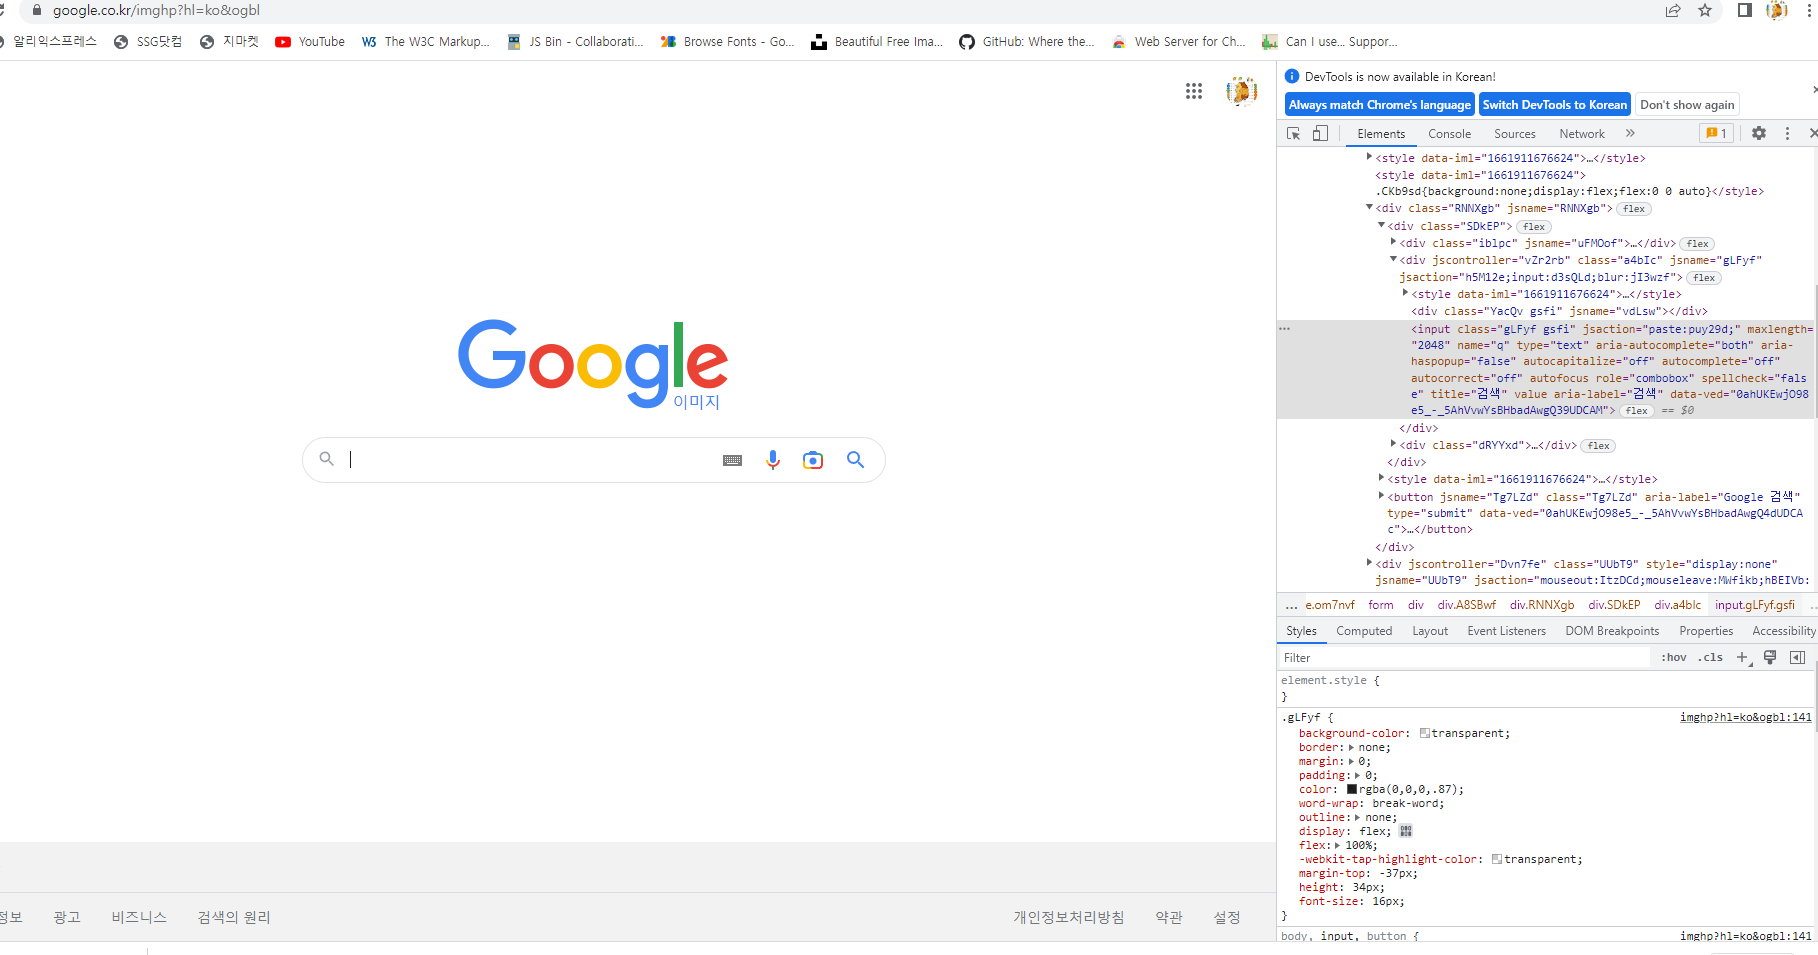Bookmark this page with the star icon
The width and height of the screenshot is (1818, 955).
point(1705,11)
